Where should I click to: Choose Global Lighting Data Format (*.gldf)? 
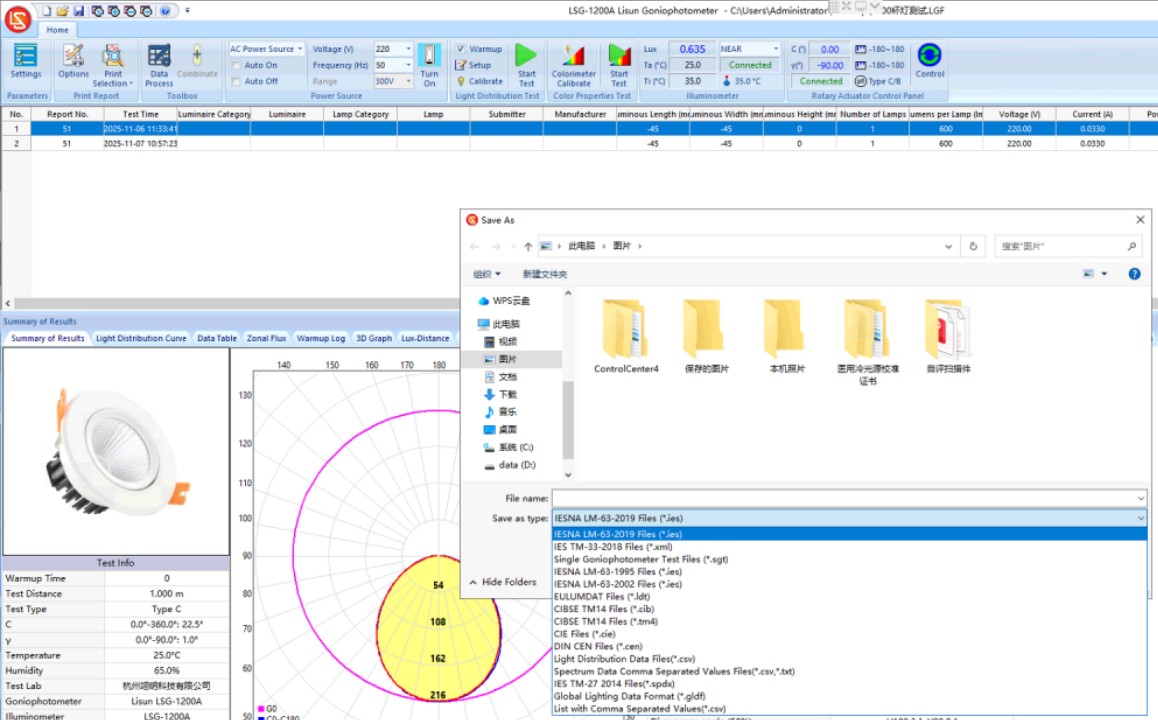pyautogui.click(x=849, y=696)
